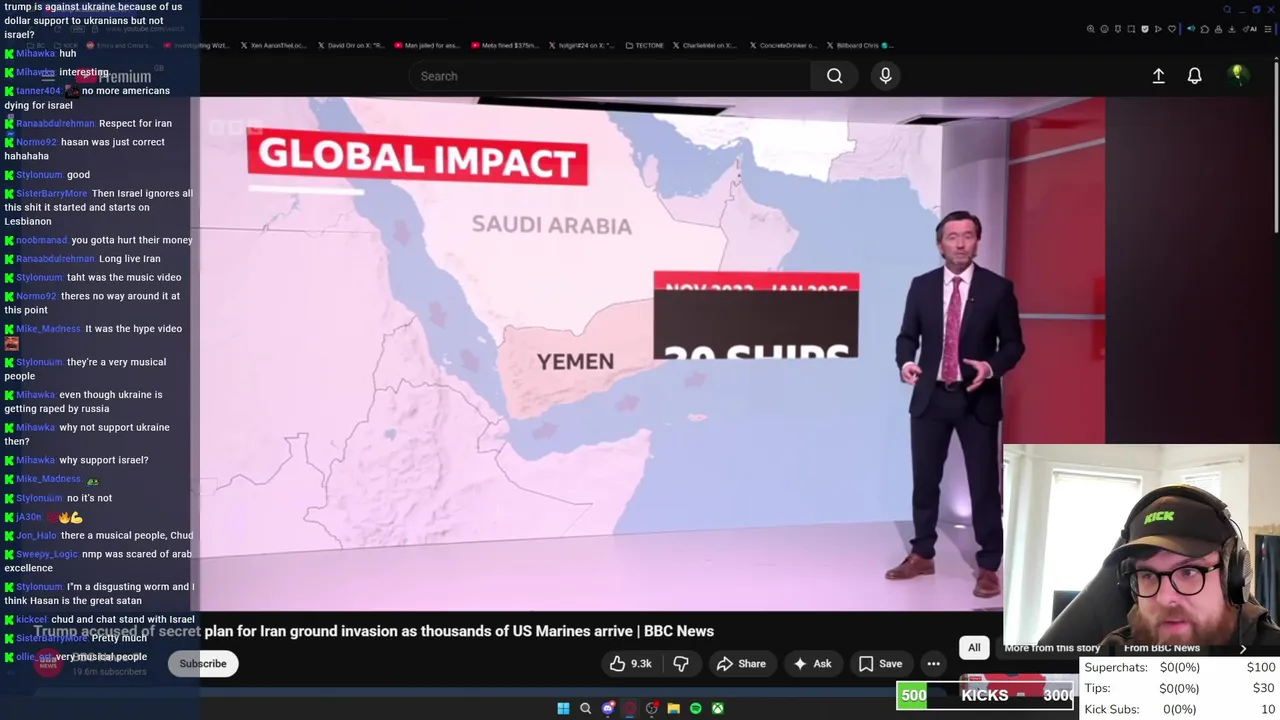Viewport: 1280px width, 720px height.
Task: Switch to the David Orr on X tab
Action: 350,45
